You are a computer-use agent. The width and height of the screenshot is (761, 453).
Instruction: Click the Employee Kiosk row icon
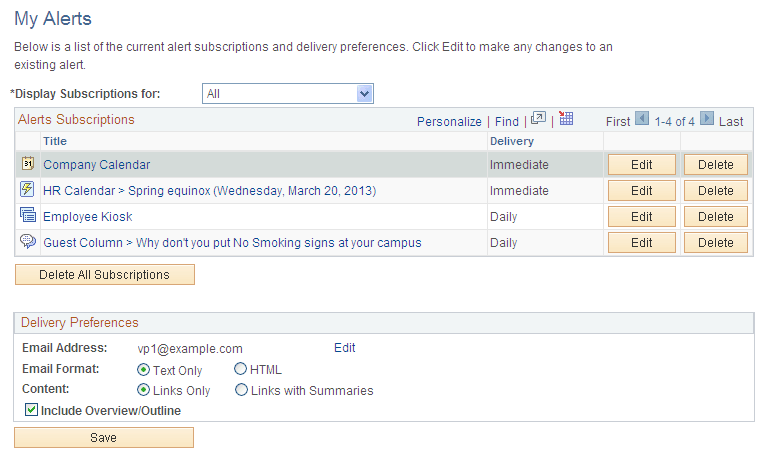(x=27, y=216)
